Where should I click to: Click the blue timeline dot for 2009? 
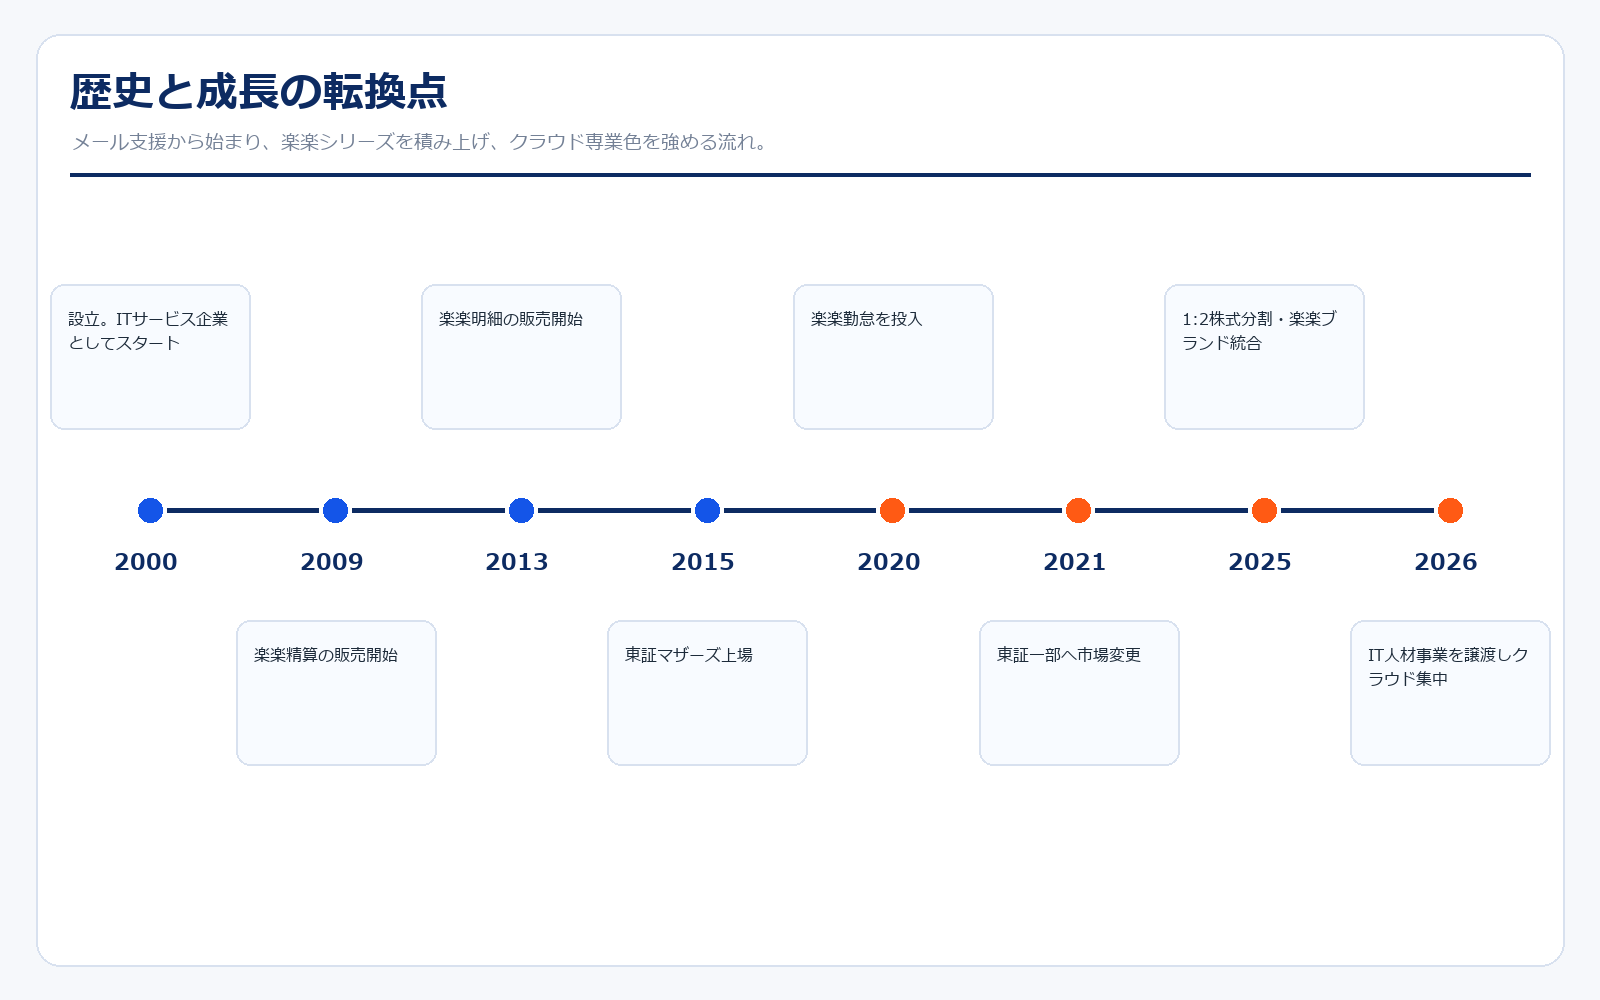coord(335,510)
